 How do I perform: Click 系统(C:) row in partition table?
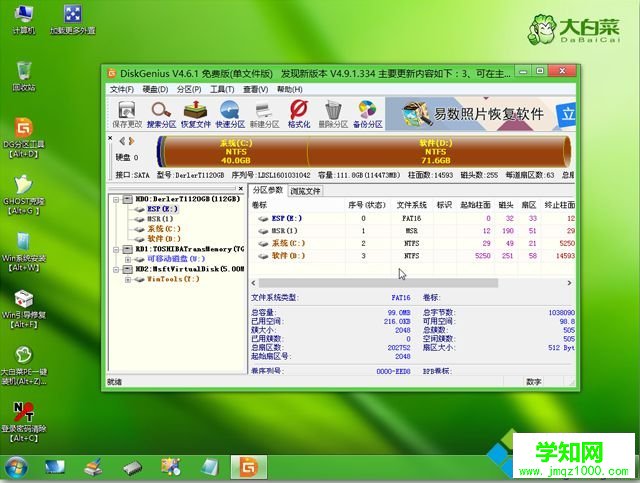point(413,243)
